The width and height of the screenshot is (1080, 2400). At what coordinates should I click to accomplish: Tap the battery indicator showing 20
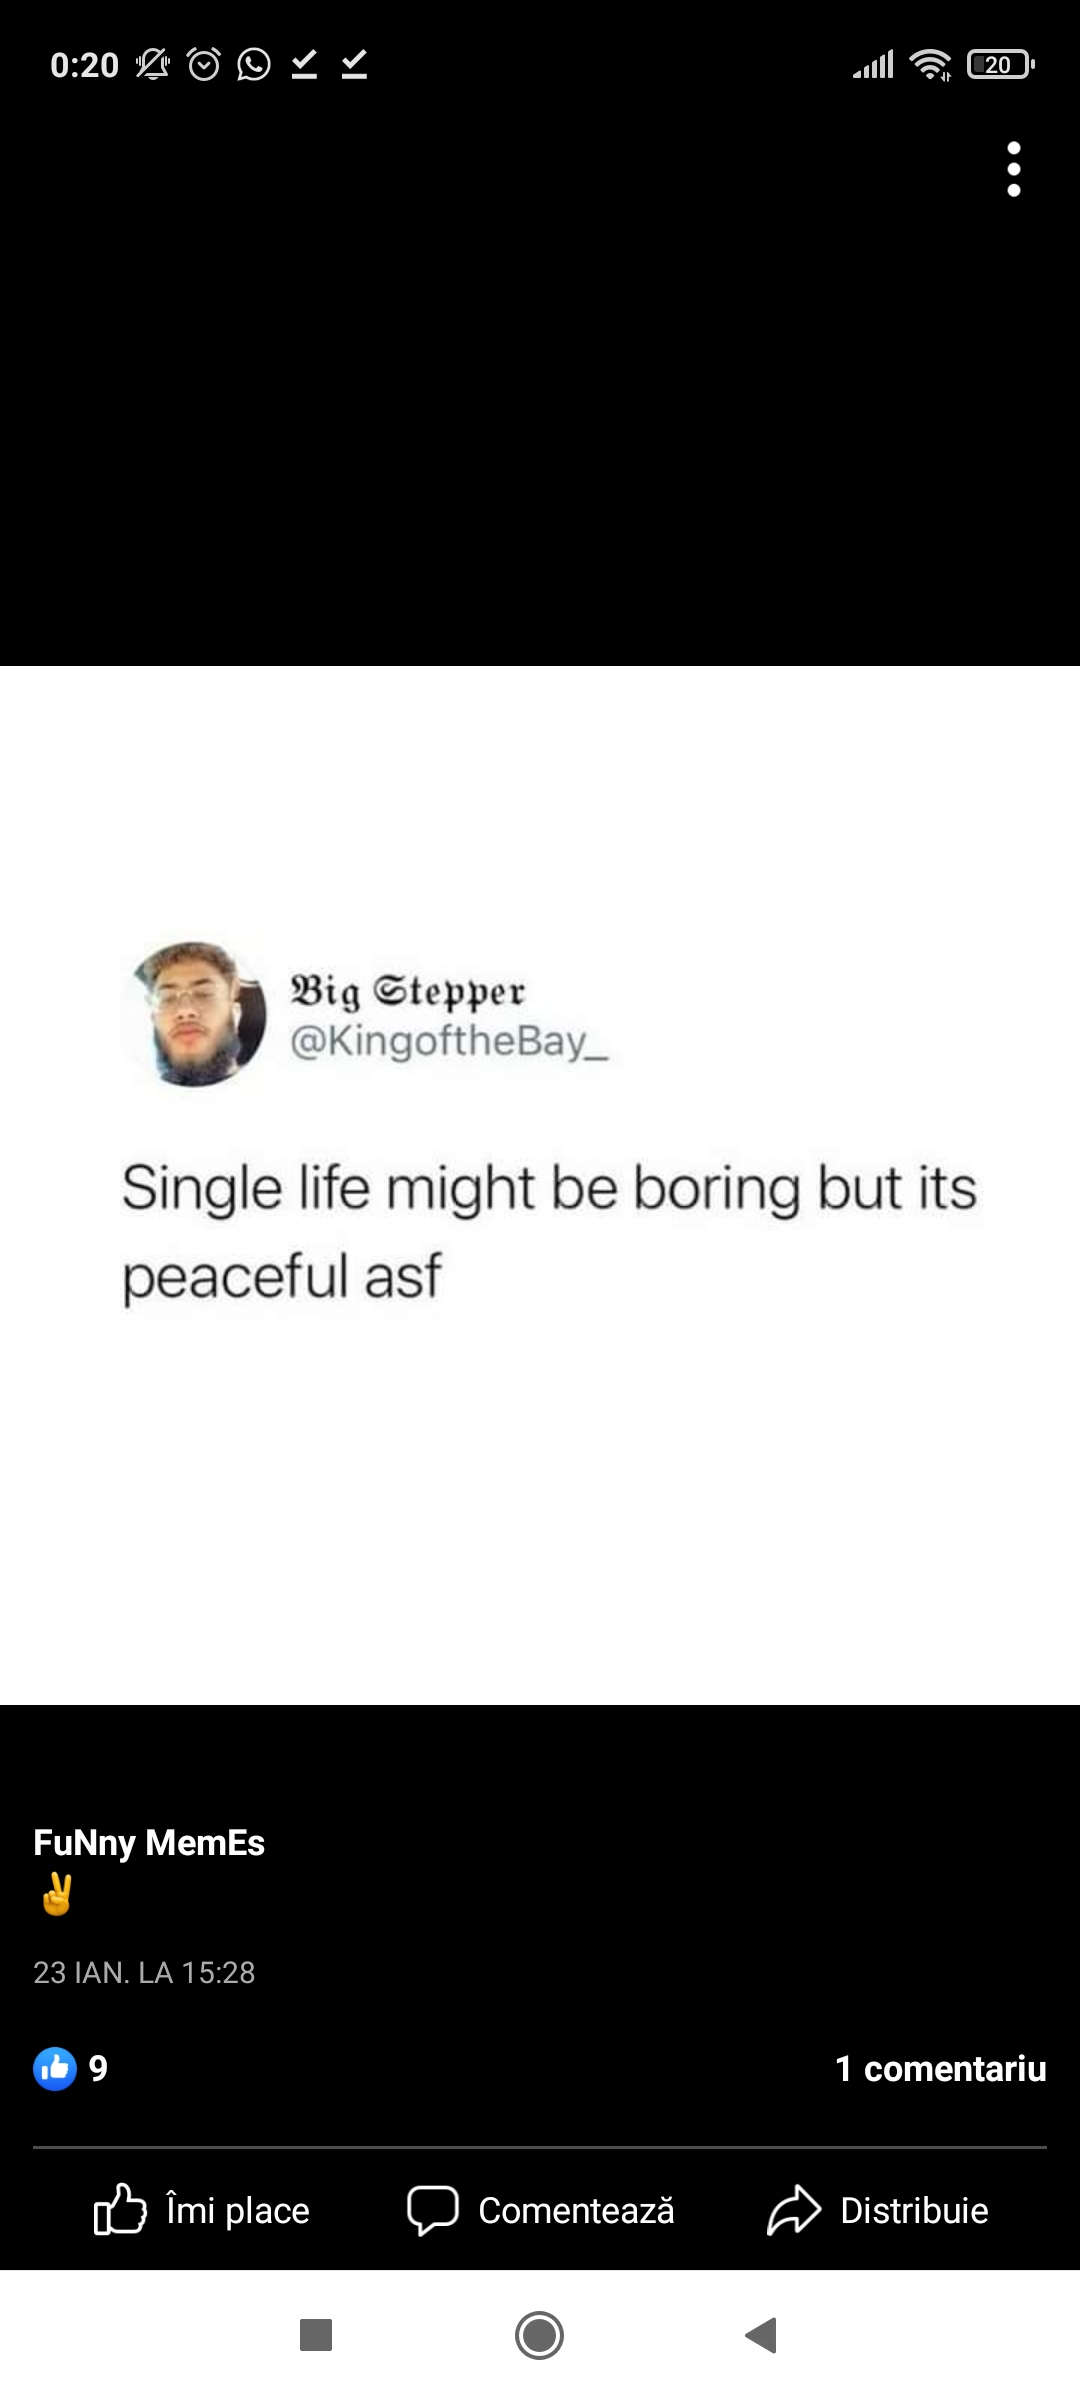coord(1001,65)
